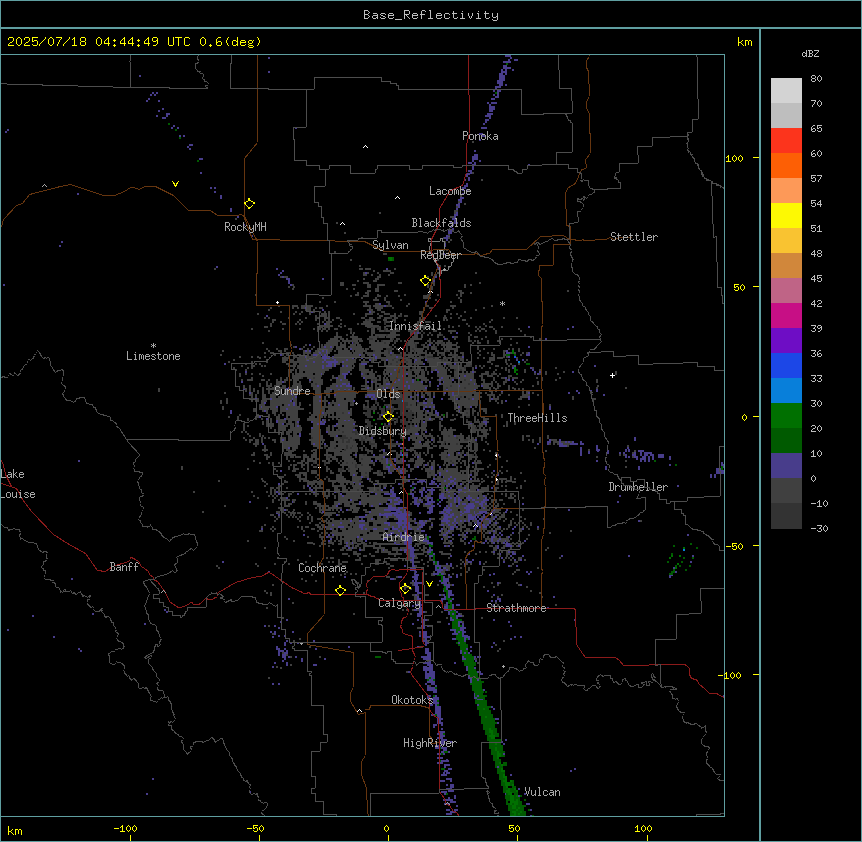Click the white plus marker northwest of Drumheller

pos(612,375)
